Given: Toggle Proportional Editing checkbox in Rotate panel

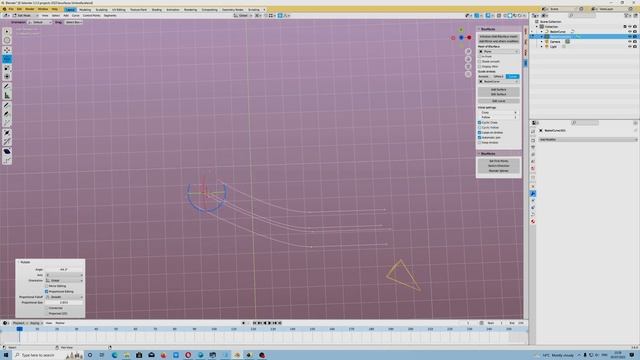Looking at the screenshot, I should pyautogui.click(x=47, y=291).
